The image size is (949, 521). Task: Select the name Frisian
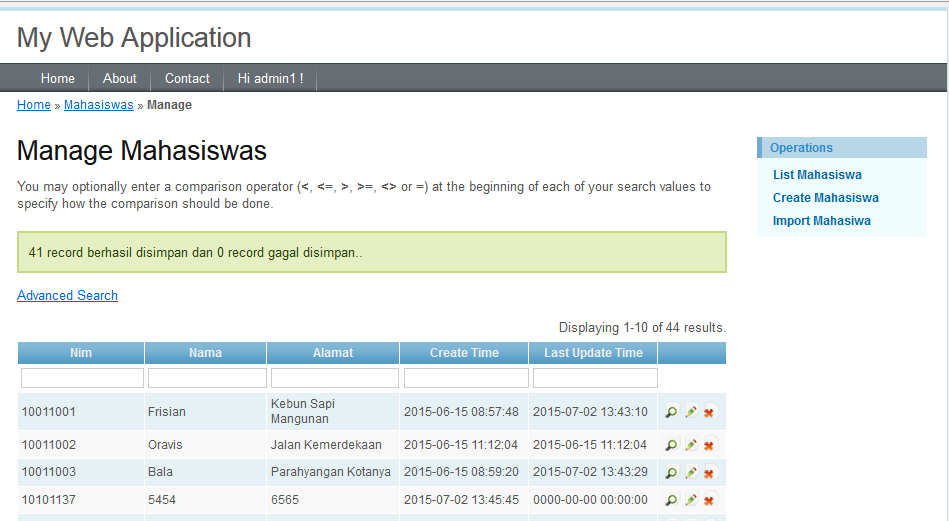[166, 412]
